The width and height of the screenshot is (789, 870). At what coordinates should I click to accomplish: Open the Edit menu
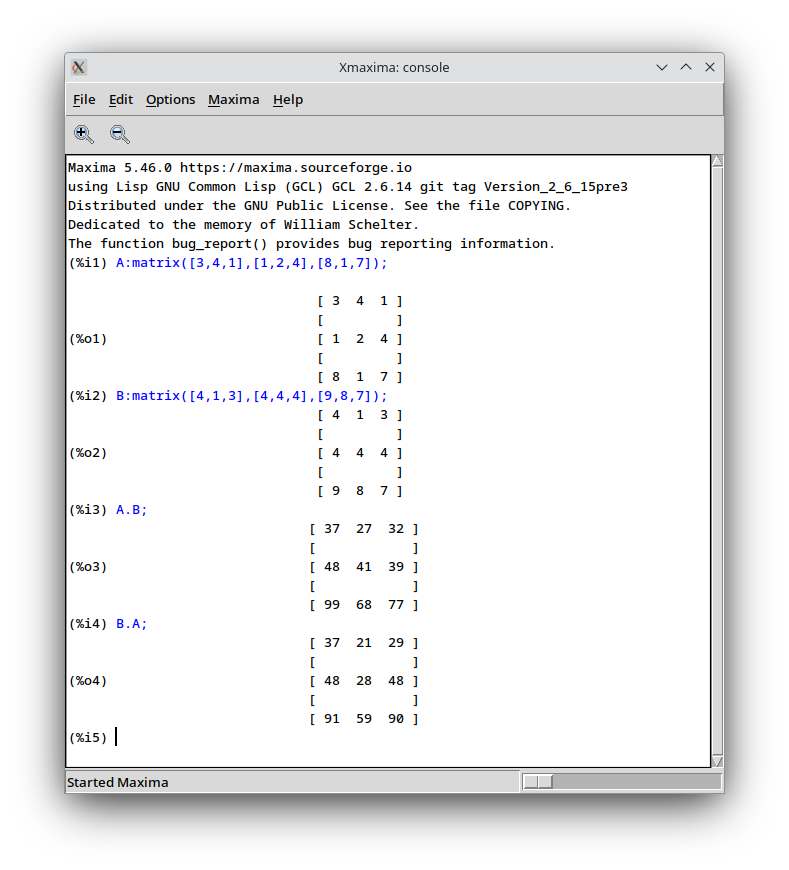coord(121,100)
